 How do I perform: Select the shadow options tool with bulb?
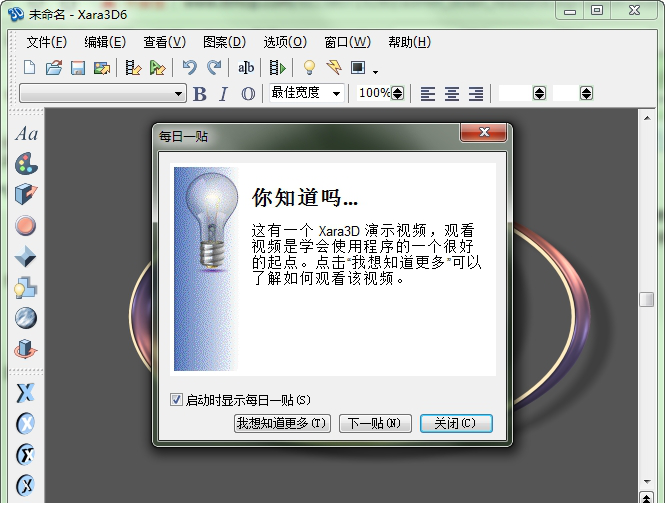click(25, 288)
